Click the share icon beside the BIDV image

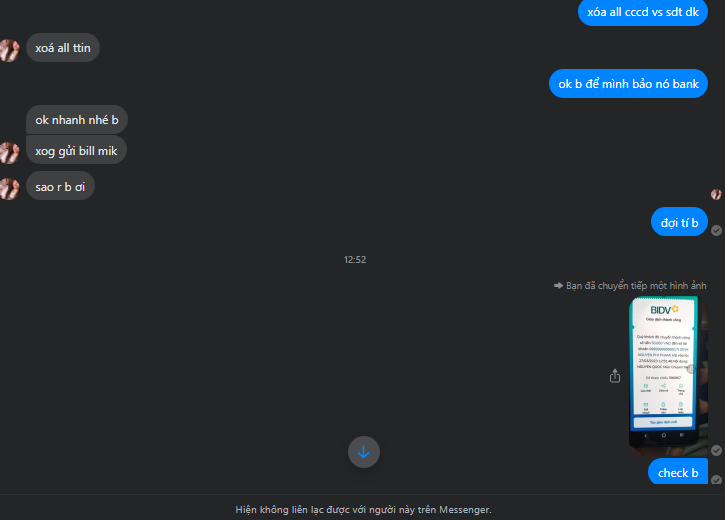614,376
